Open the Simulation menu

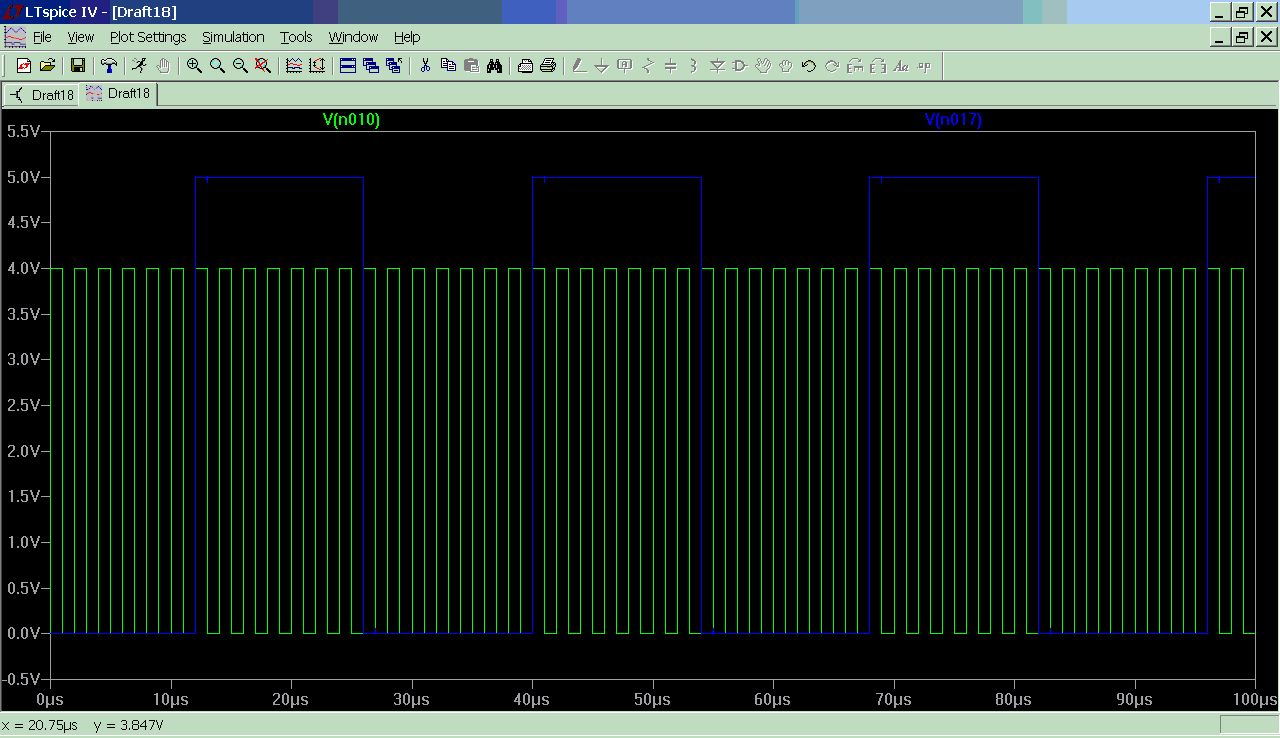233,37
